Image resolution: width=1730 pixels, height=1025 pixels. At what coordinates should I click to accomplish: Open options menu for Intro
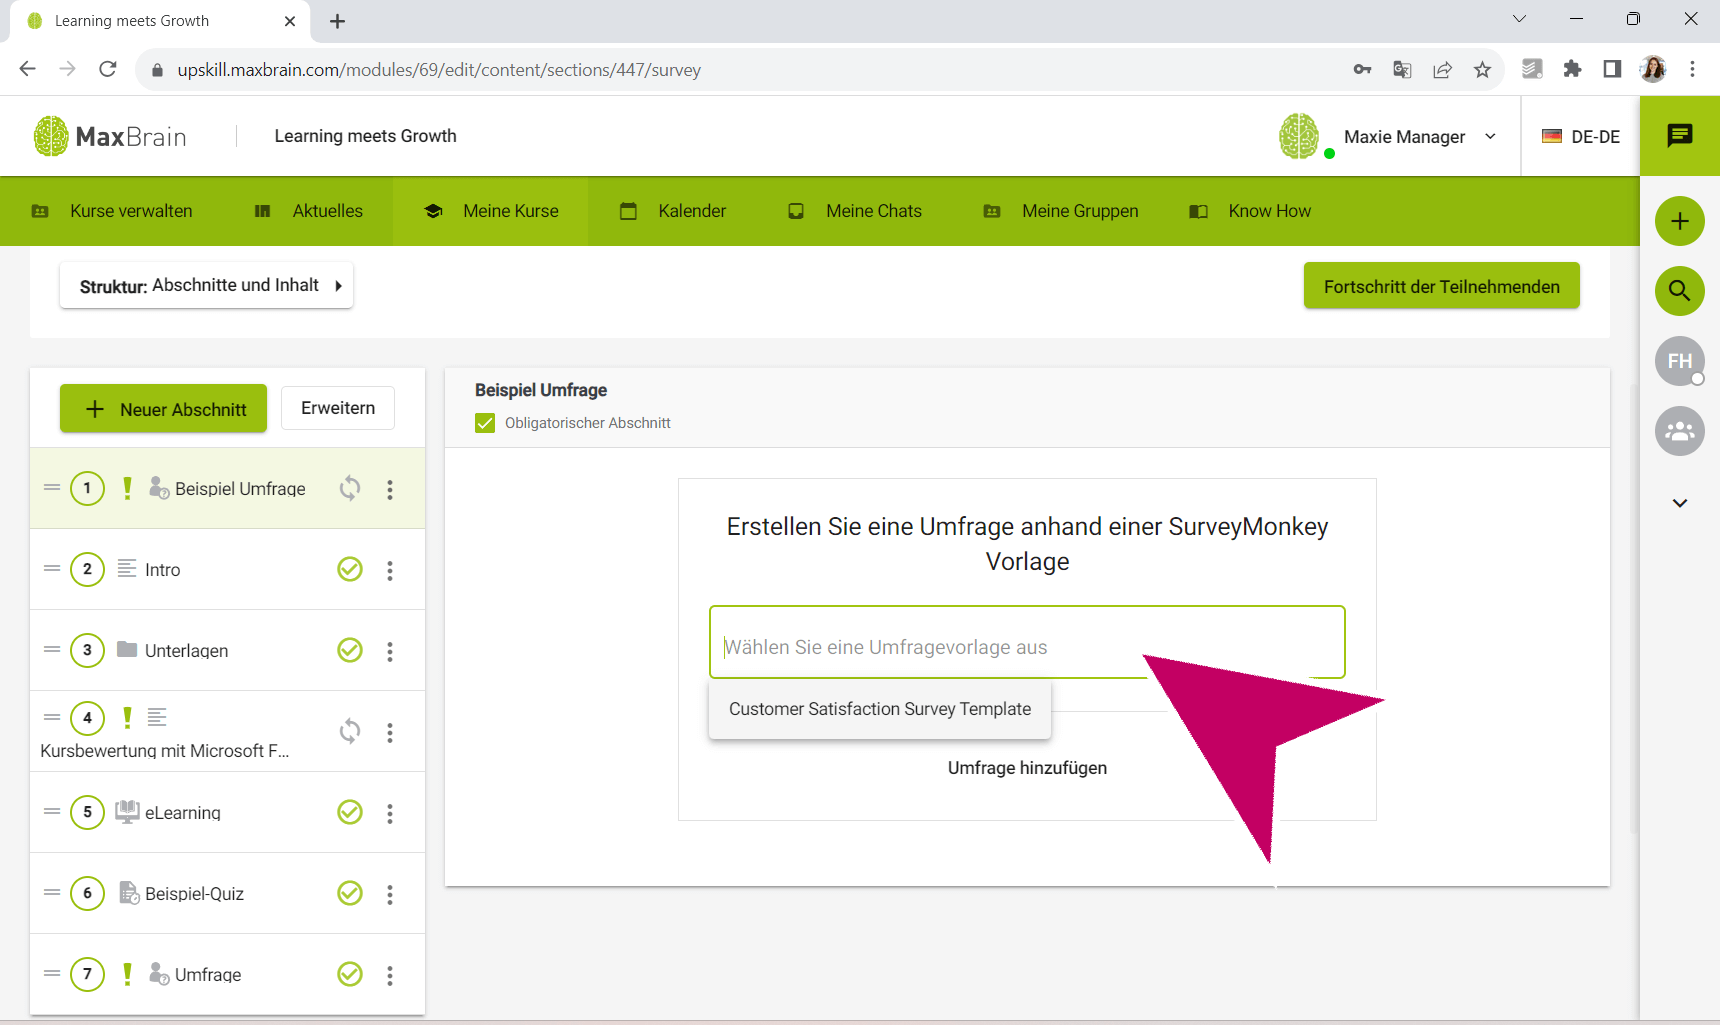click(390, 570)
